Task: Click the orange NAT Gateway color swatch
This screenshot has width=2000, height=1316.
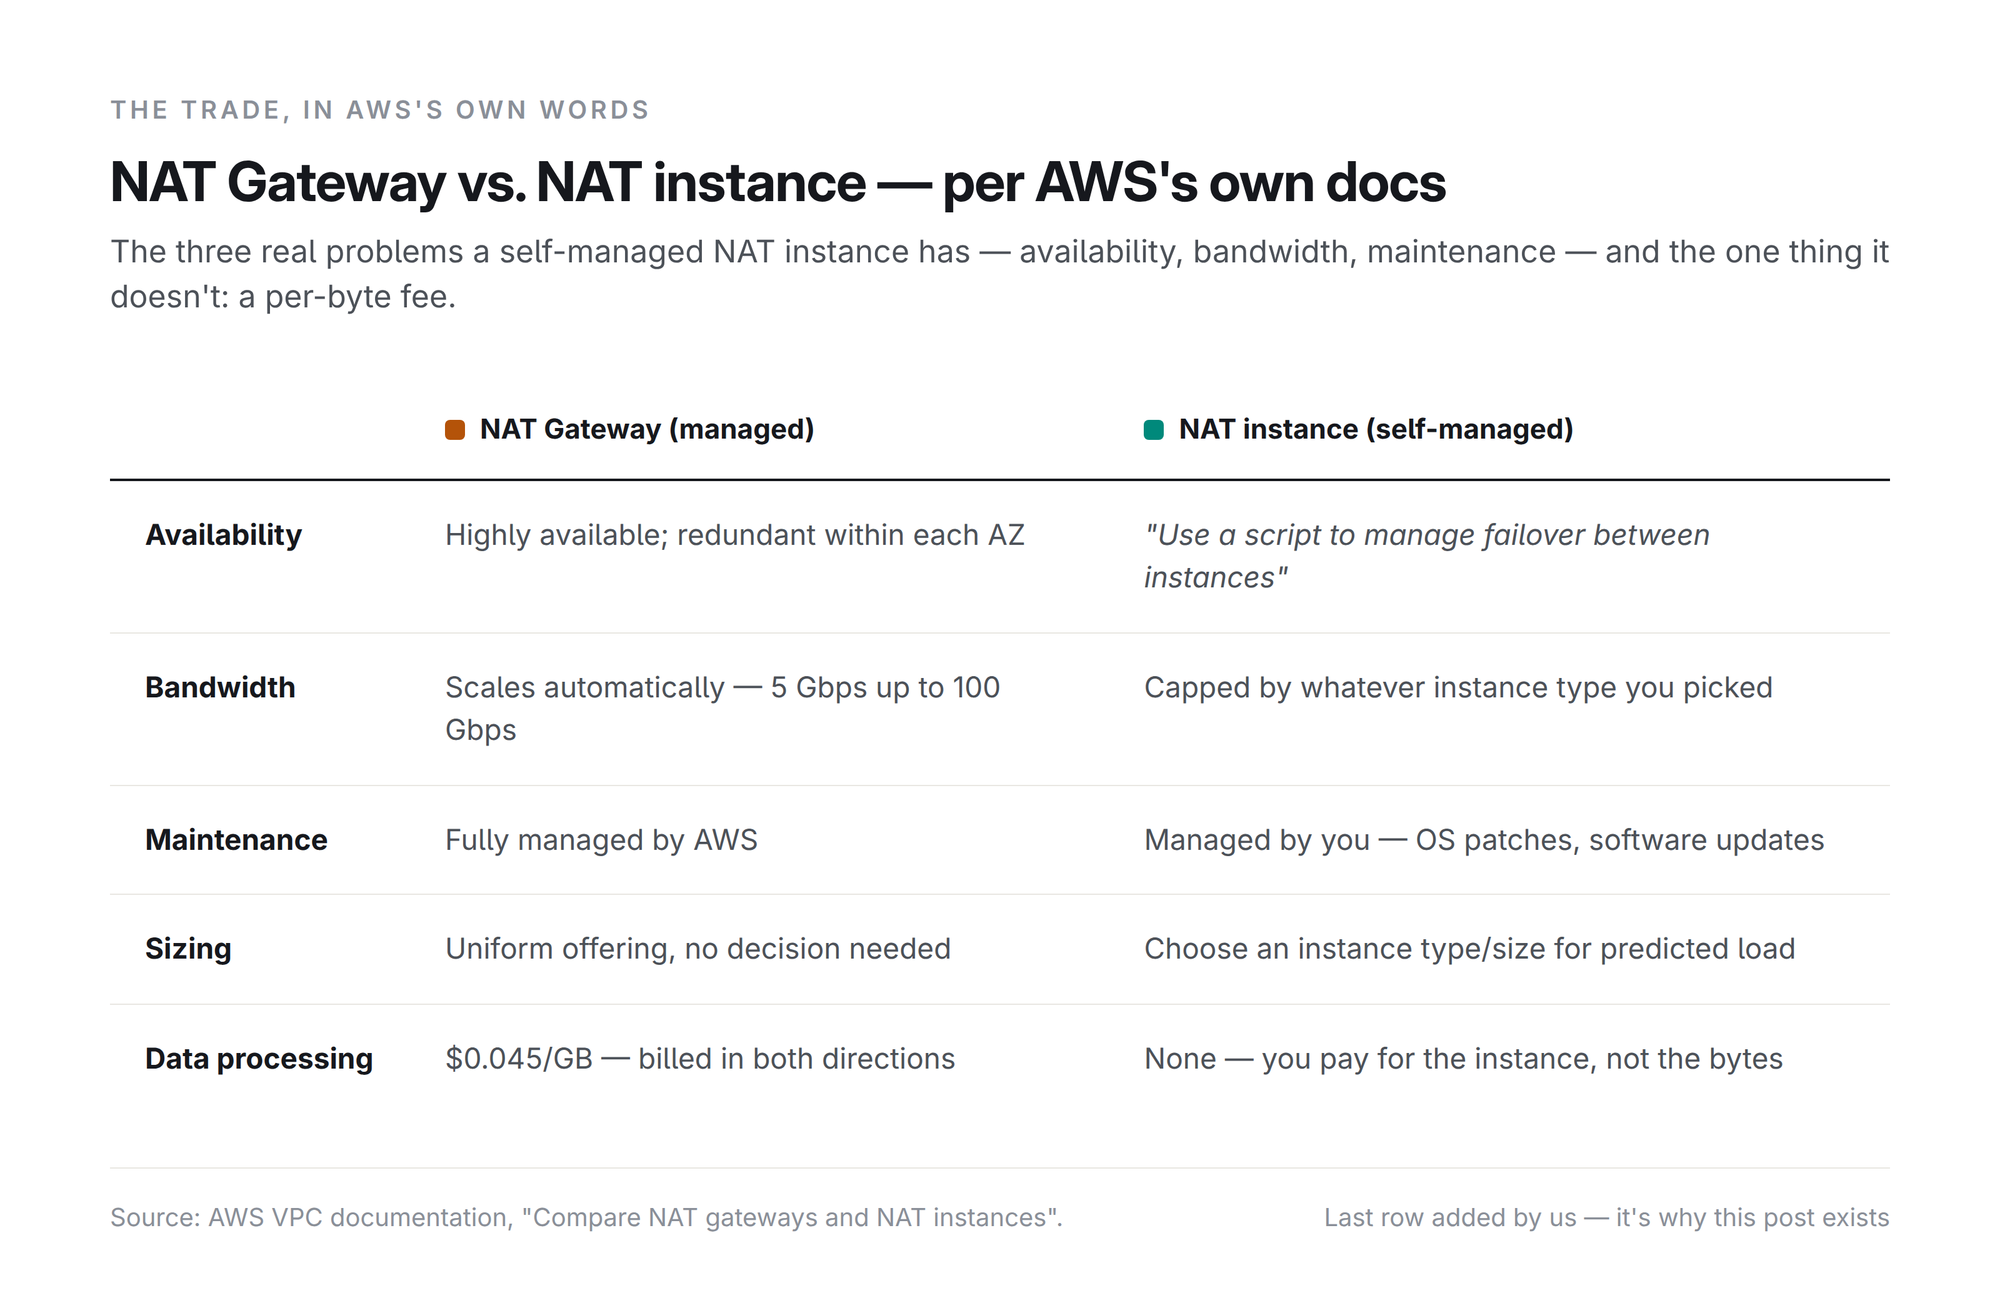Action: click(x=455, y=430)
